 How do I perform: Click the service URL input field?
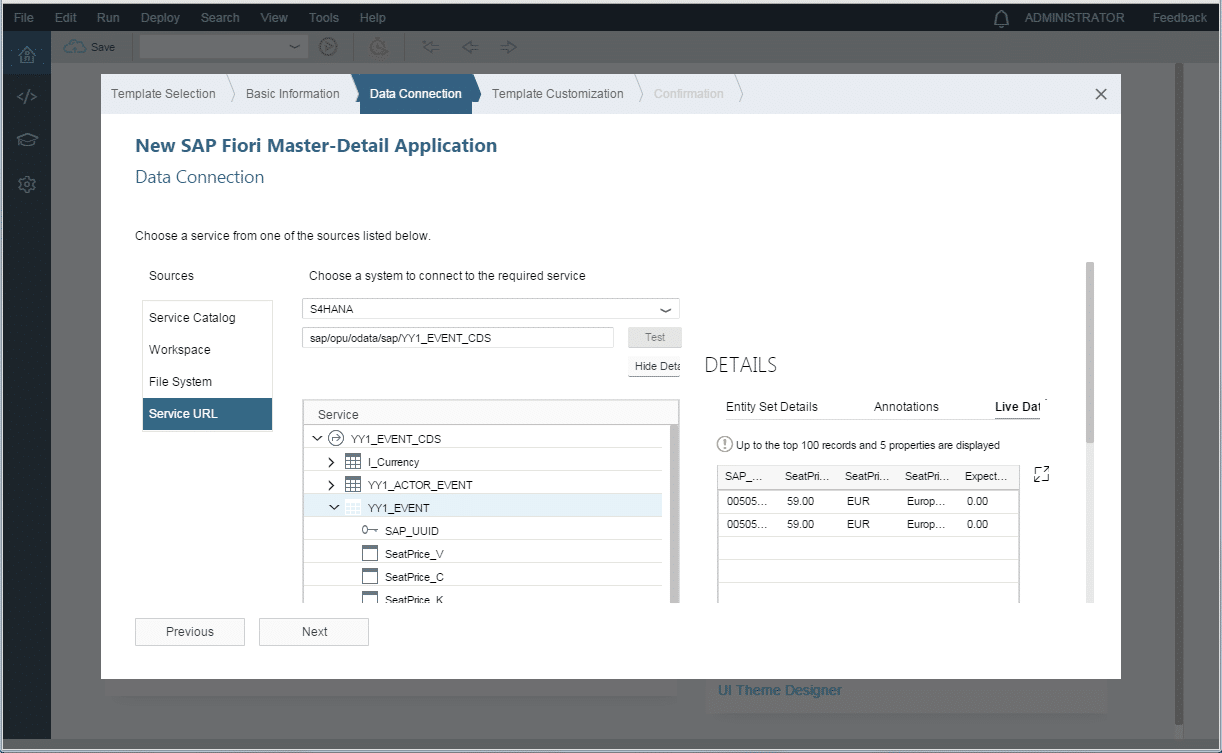[457, 338]
